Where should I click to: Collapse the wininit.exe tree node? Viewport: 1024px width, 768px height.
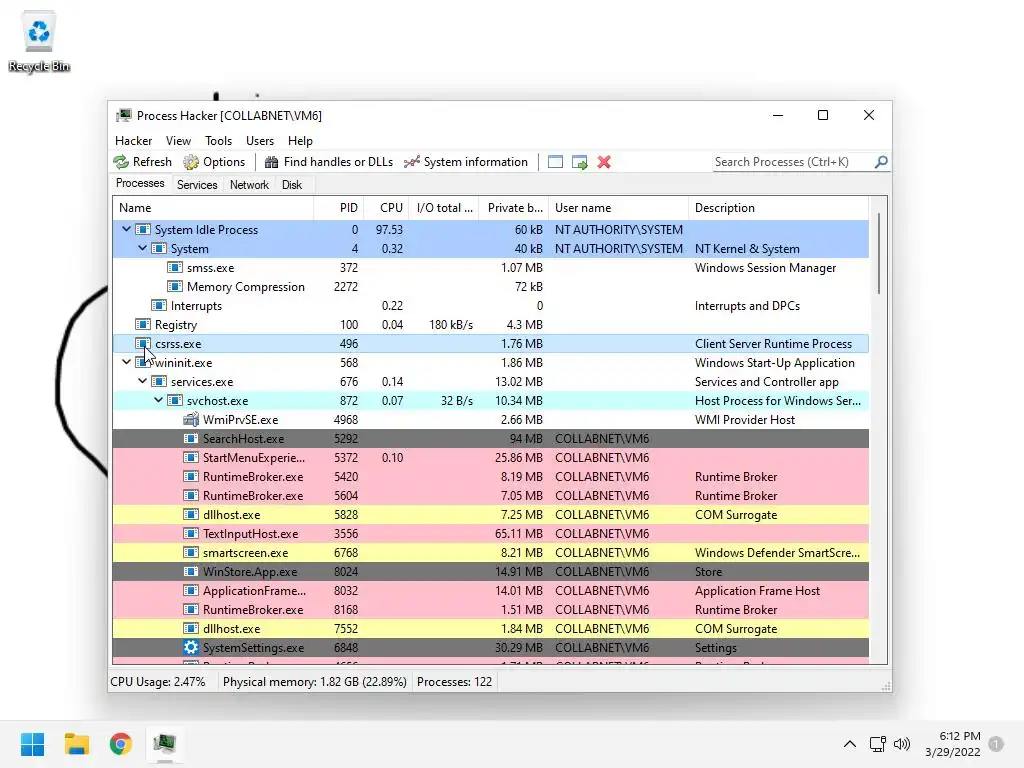tap(127, 362)
